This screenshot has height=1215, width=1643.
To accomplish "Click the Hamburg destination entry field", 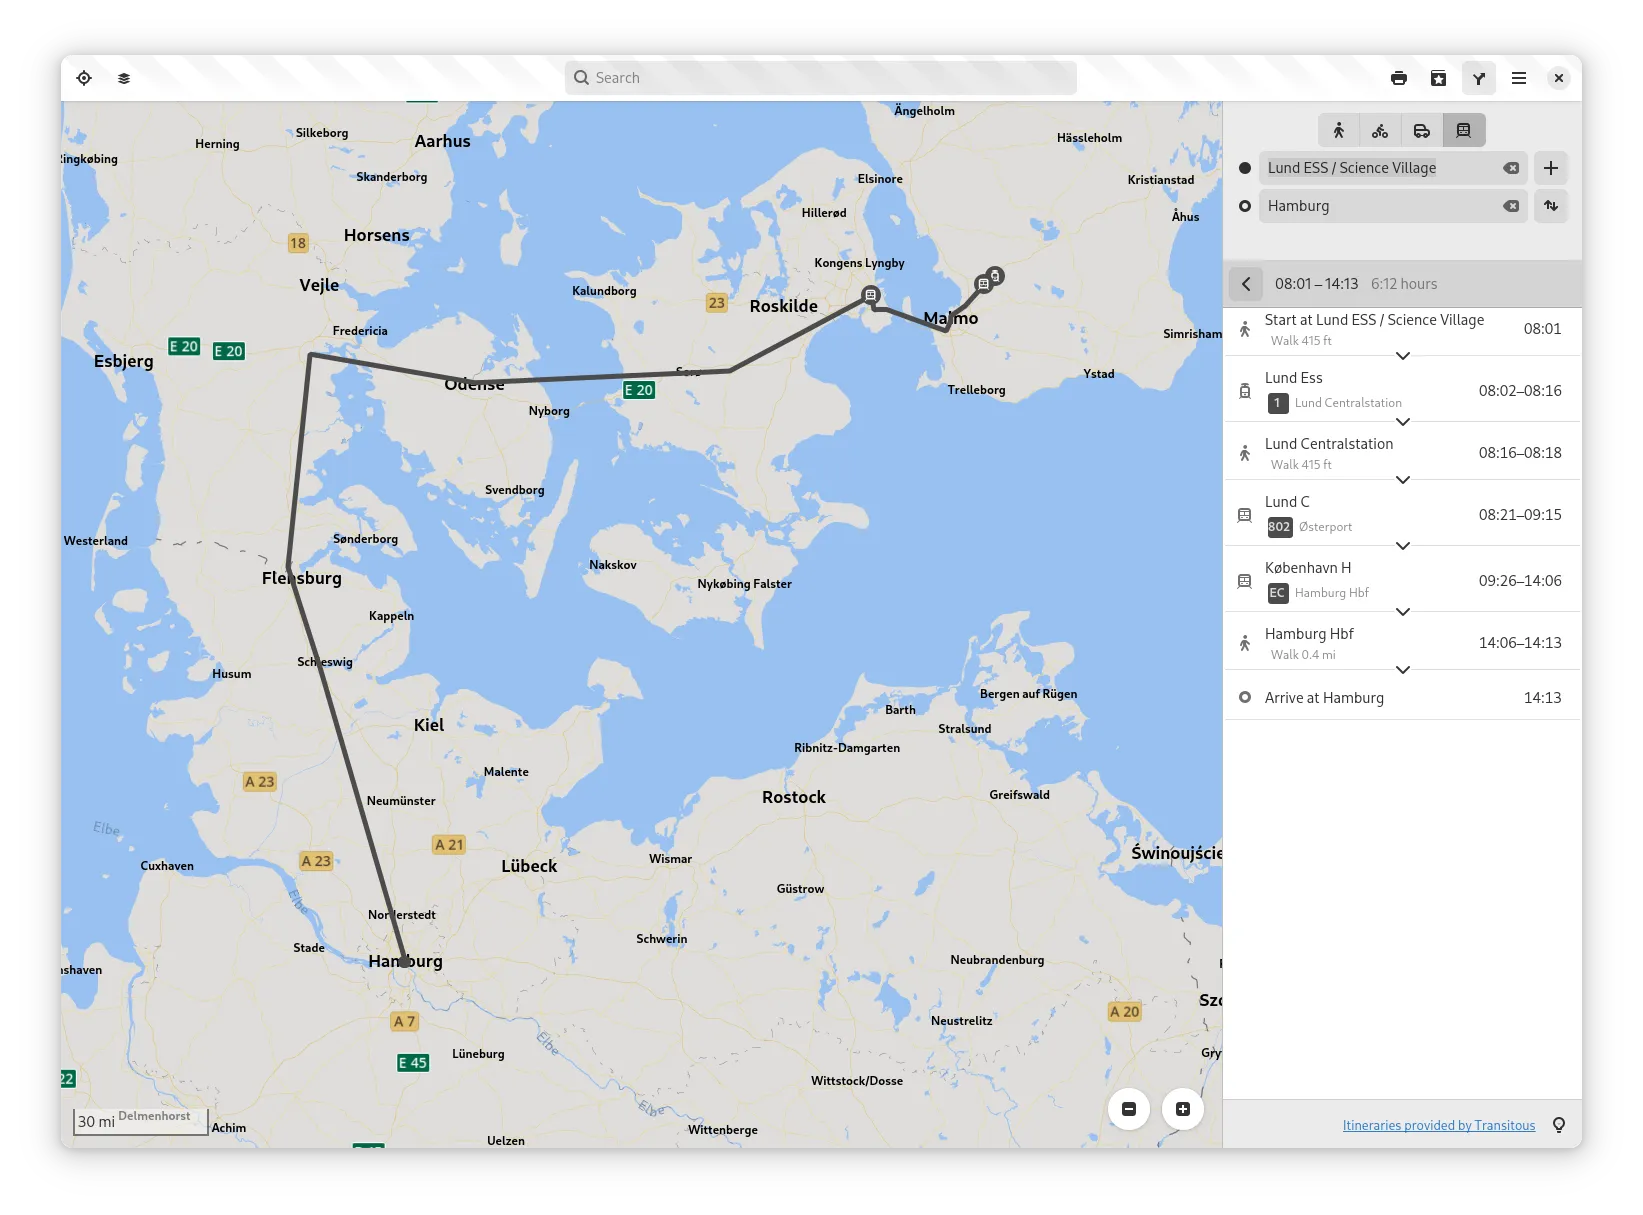I will tap(1392, 206).
